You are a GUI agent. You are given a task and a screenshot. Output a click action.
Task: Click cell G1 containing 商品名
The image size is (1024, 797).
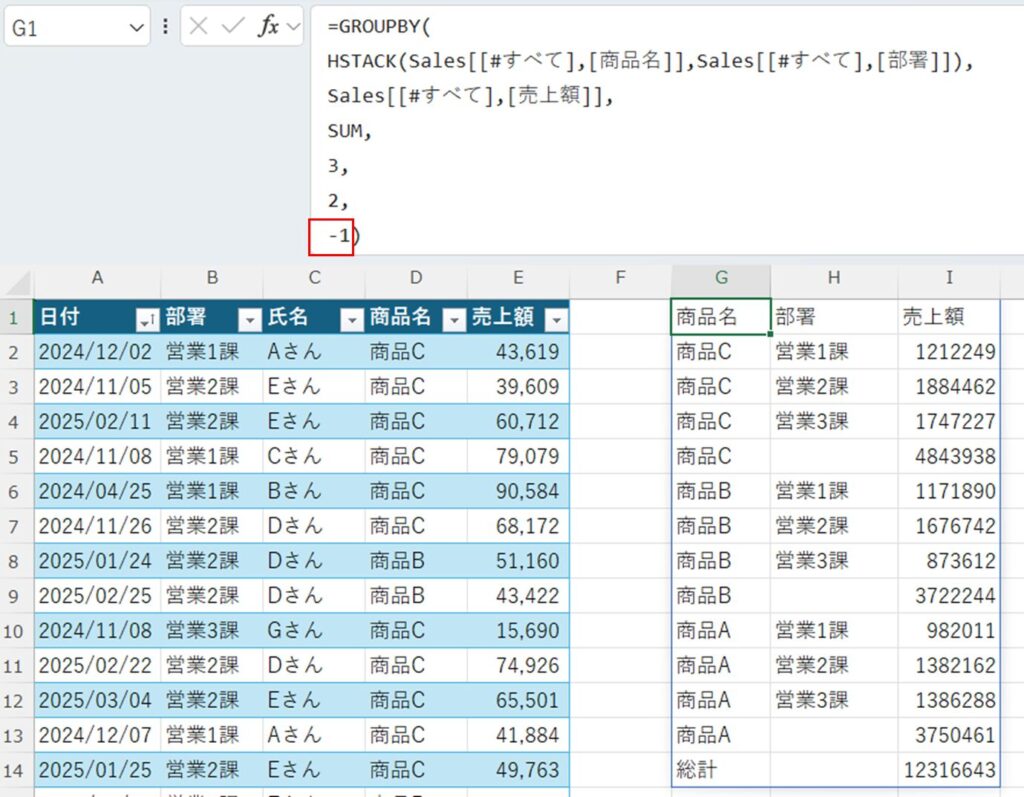(x=721, y=317)
